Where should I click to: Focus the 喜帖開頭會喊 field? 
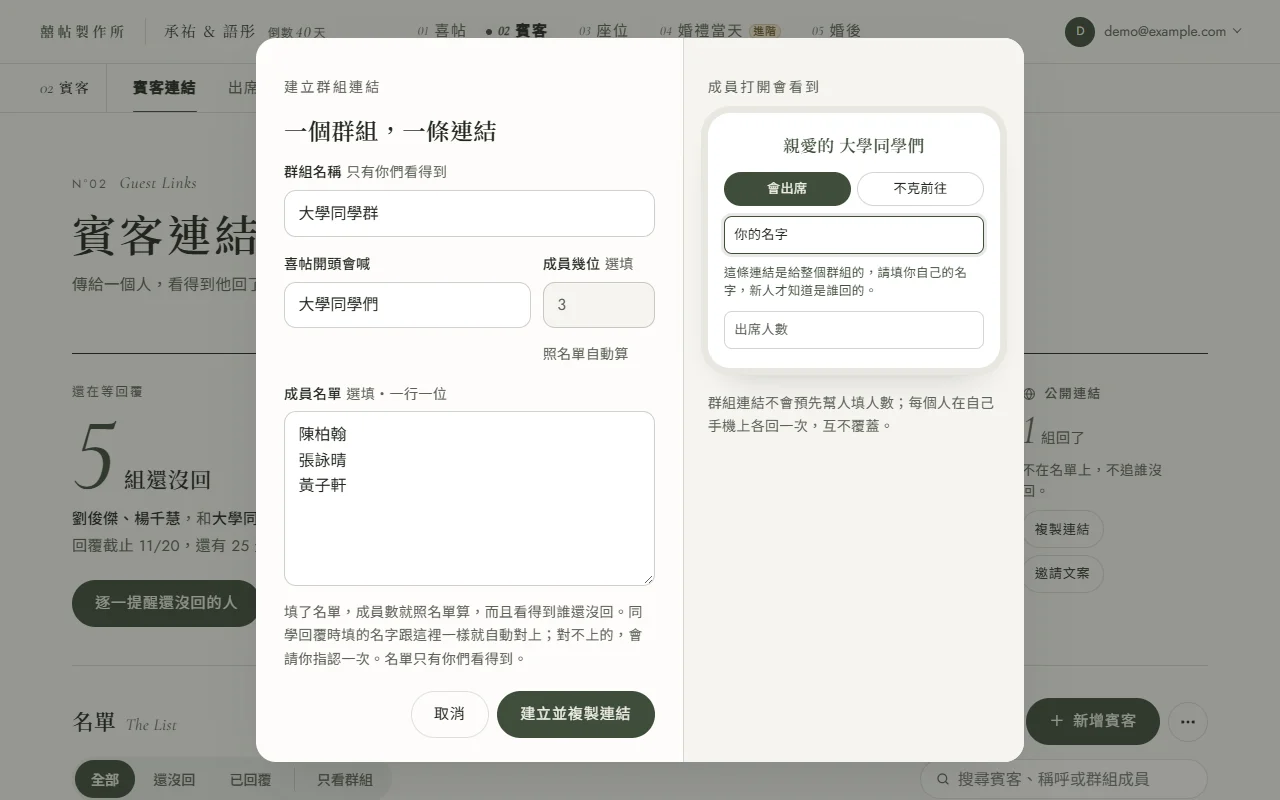pos(407,305)
